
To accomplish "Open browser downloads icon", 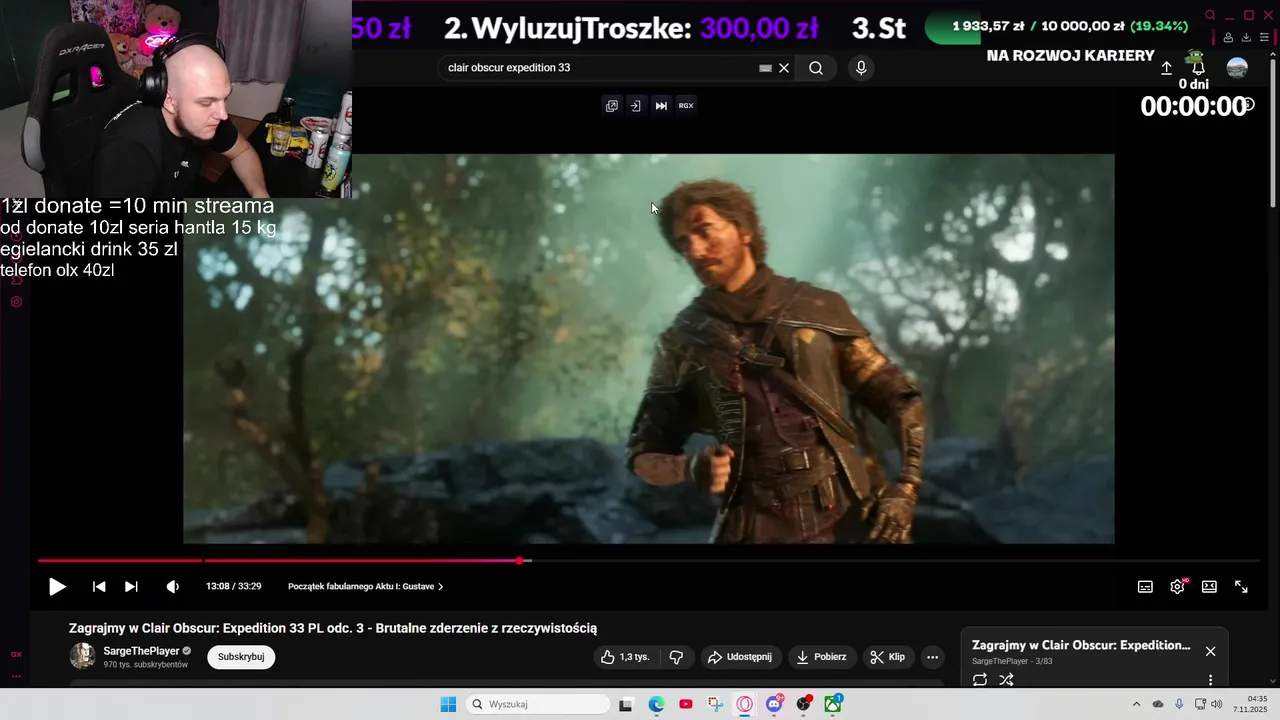I will point(1247,38).
